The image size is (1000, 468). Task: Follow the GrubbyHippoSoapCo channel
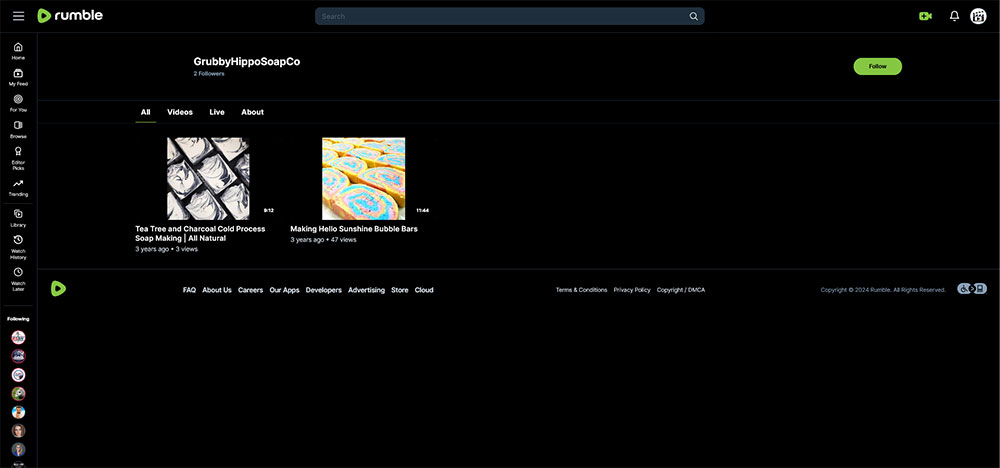pyautogui.click(x=878, y=66)
